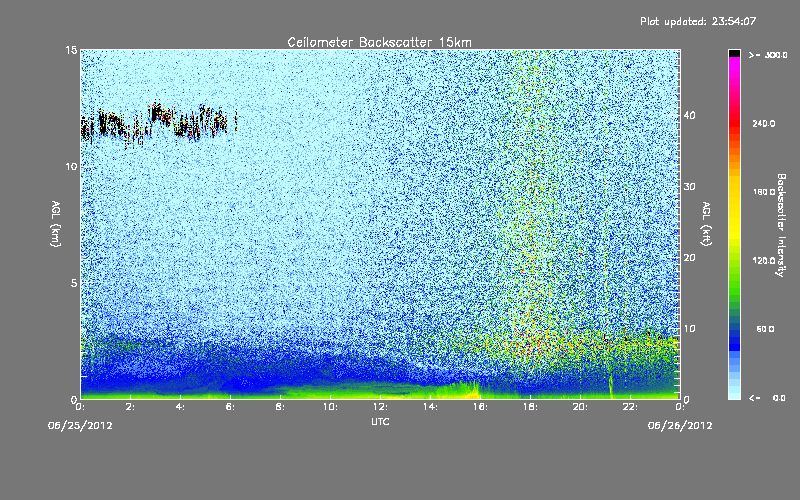This screenshot has height=500, width=800.
Task: Click the 20: hour tick label
Action: (580, 407)
